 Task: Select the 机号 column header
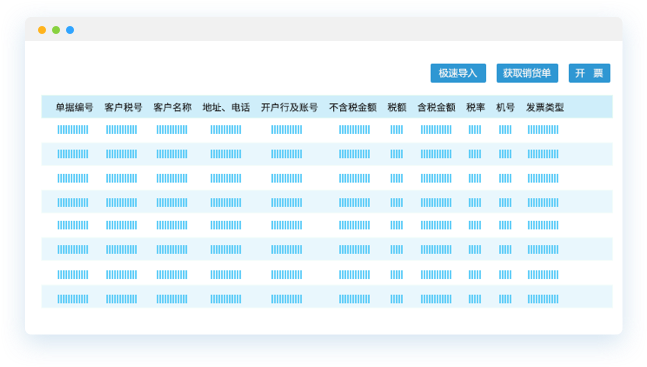(x=505, y=107)
